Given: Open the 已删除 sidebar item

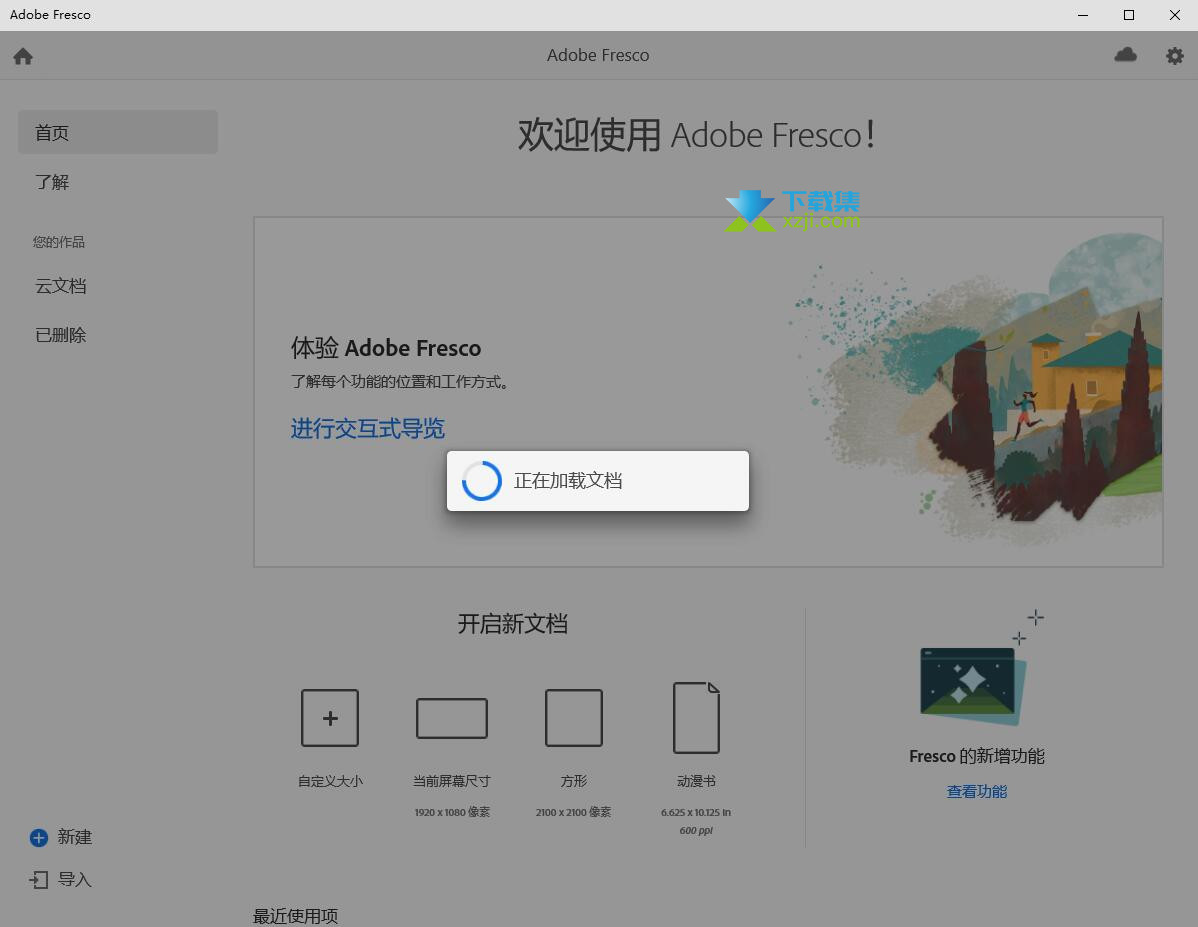Looking at the screenshot, I should [x=61, y=335].
